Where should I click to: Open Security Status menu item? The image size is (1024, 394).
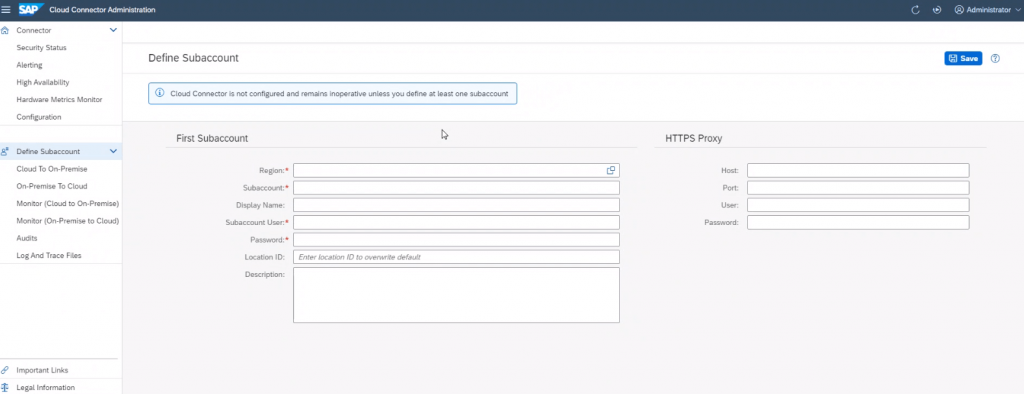[41, 48]
